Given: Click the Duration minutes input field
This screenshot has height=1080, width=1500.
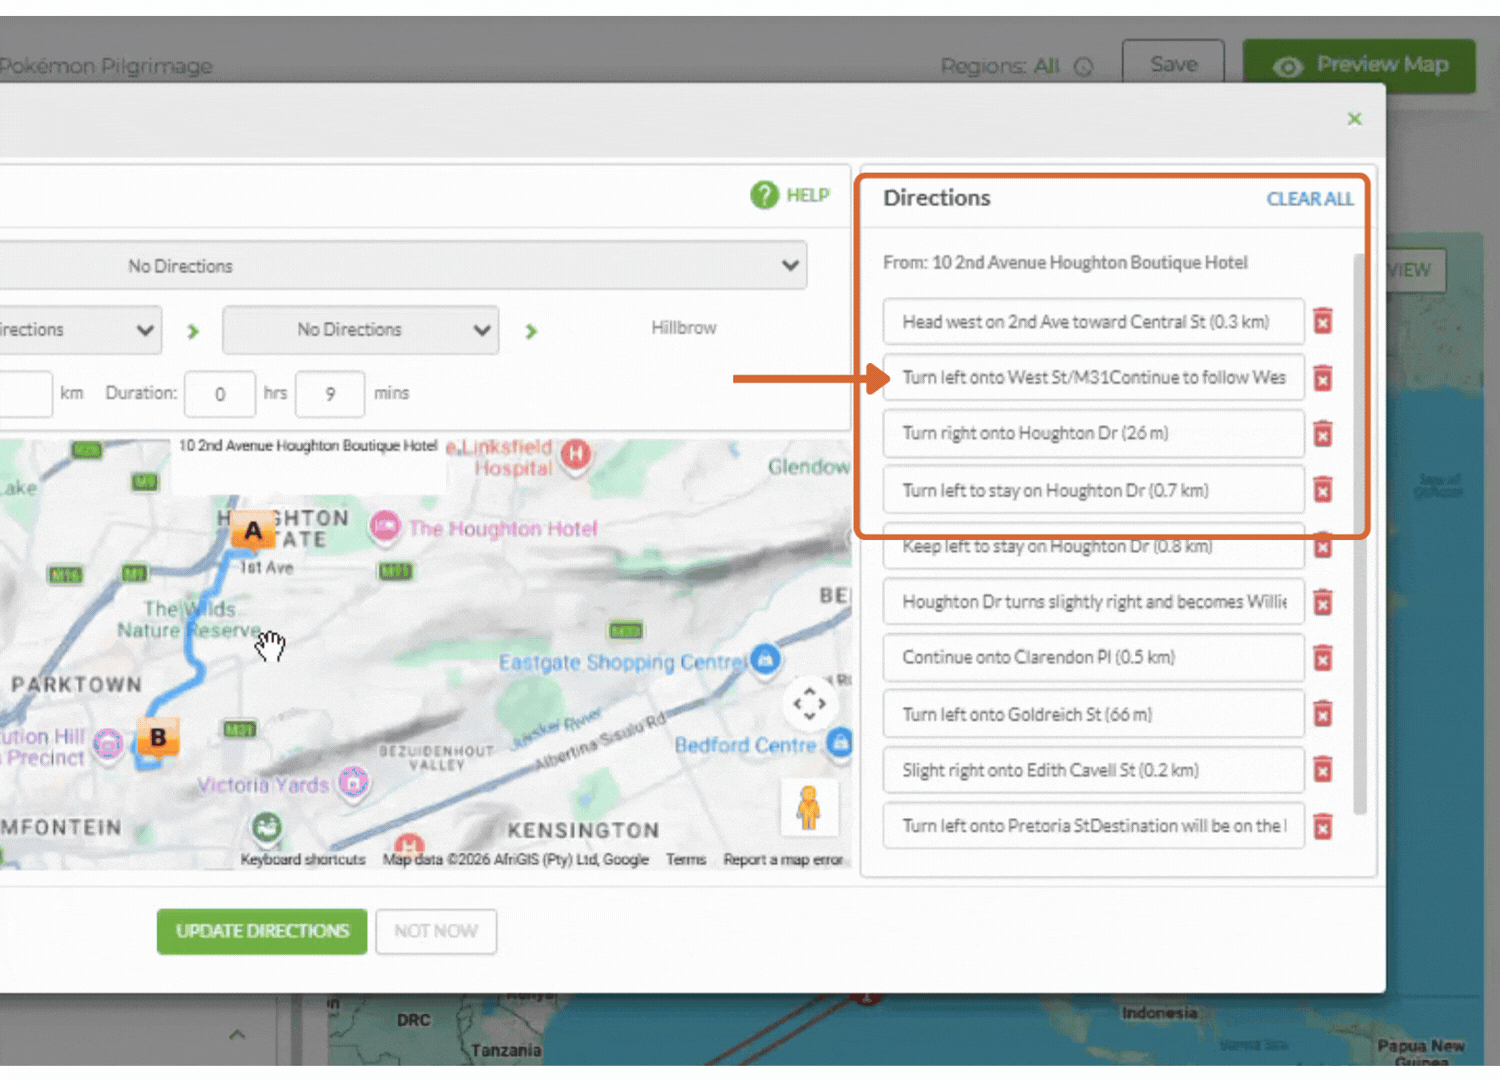Looking at the screenshot, I should [x=330, y=394].
